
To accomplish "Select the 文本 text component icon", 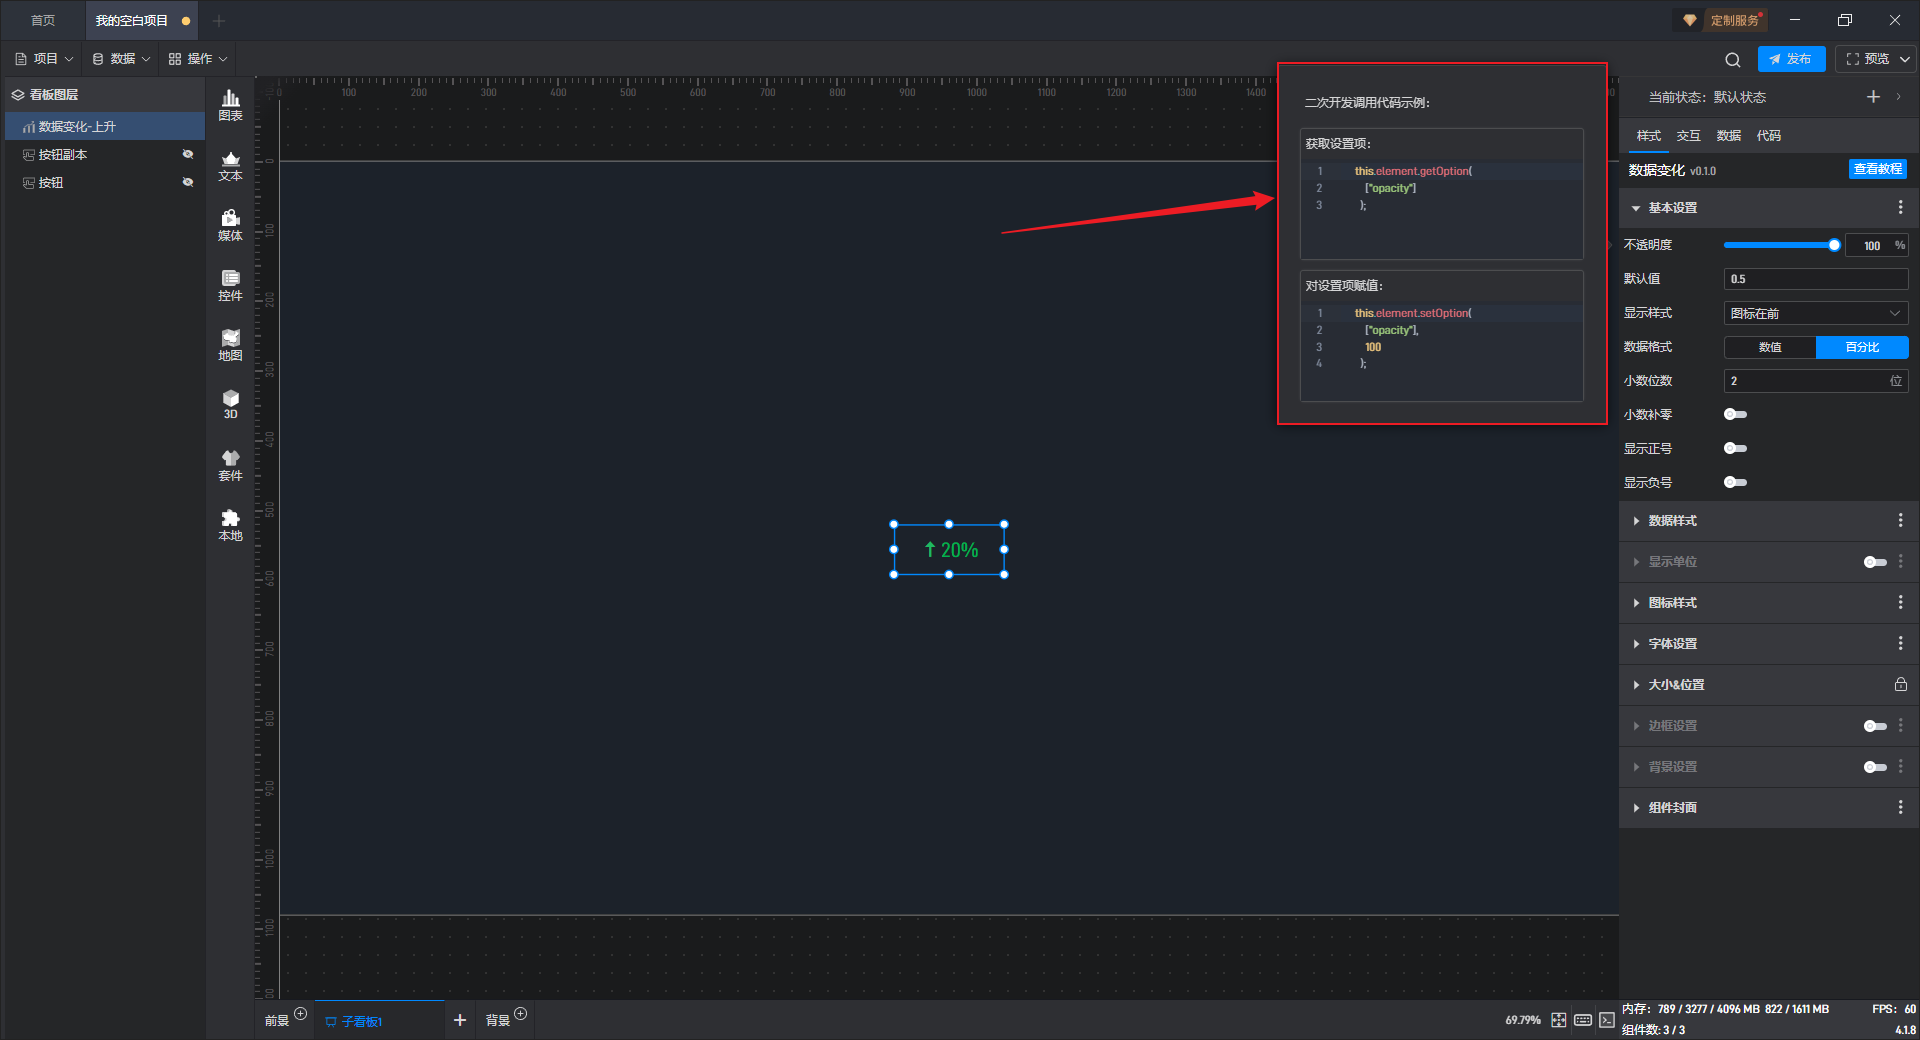I will [230, 165].
